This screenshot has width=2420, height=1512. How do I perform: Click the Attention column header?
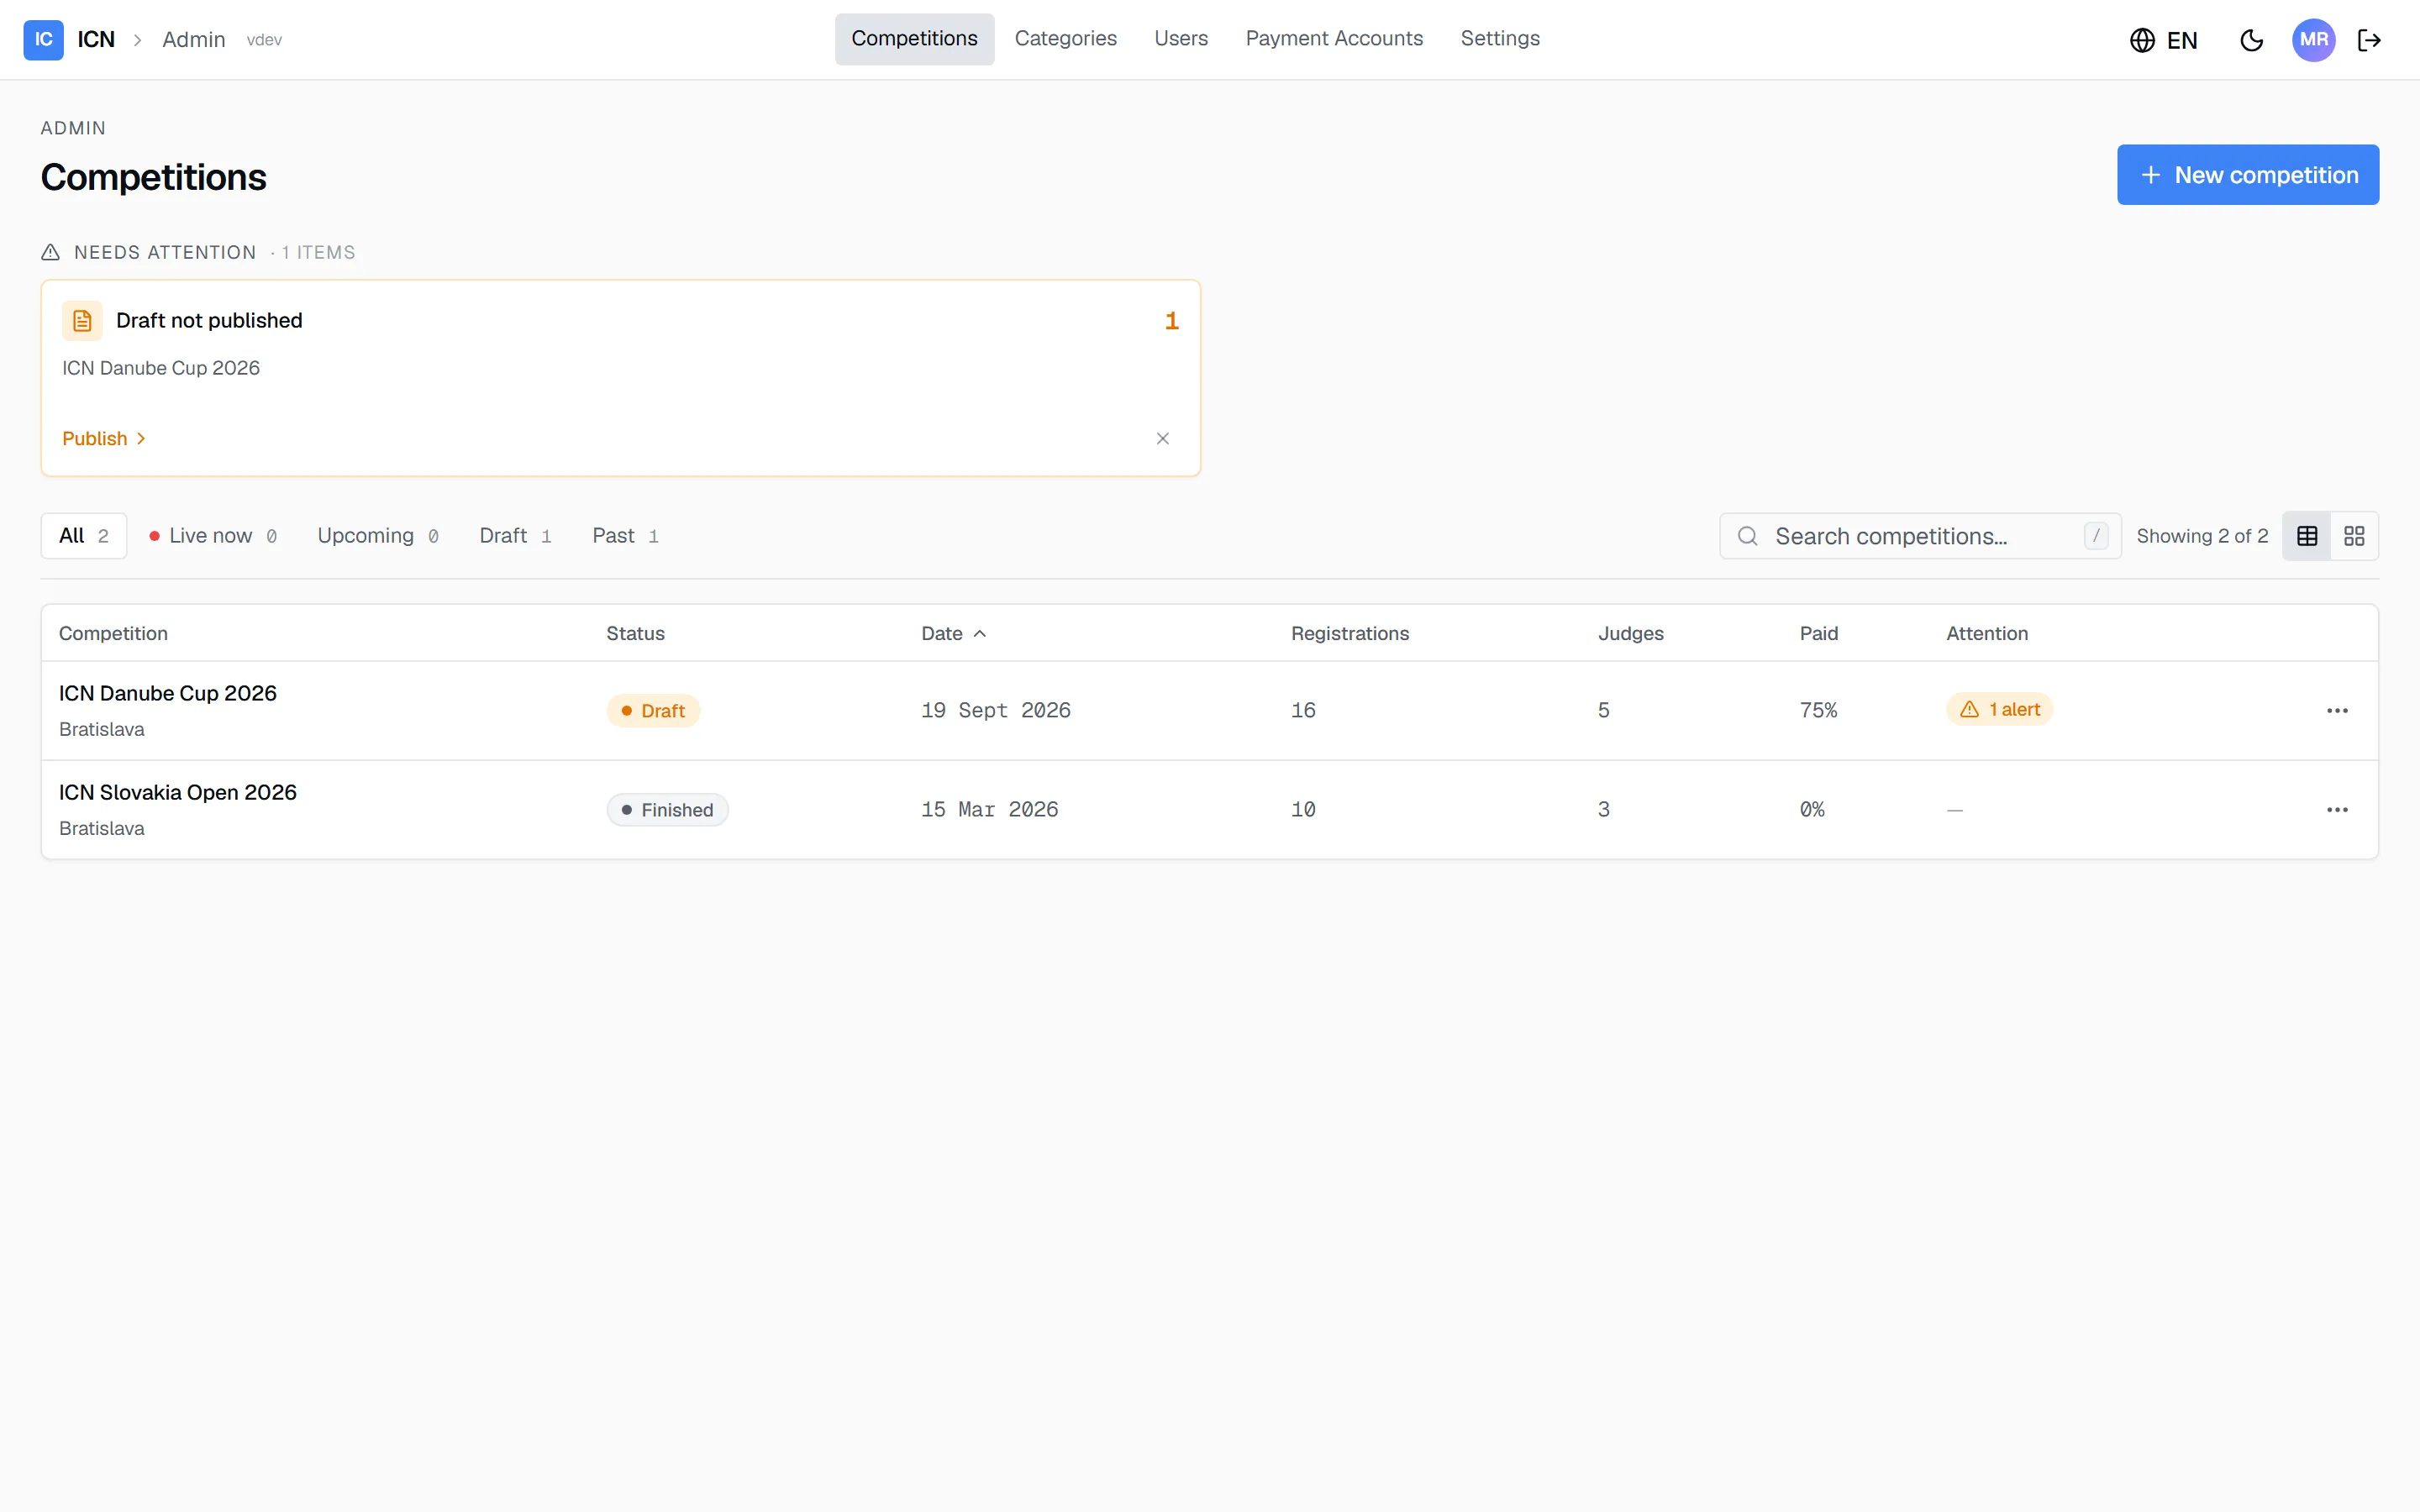coord(1986,634)
